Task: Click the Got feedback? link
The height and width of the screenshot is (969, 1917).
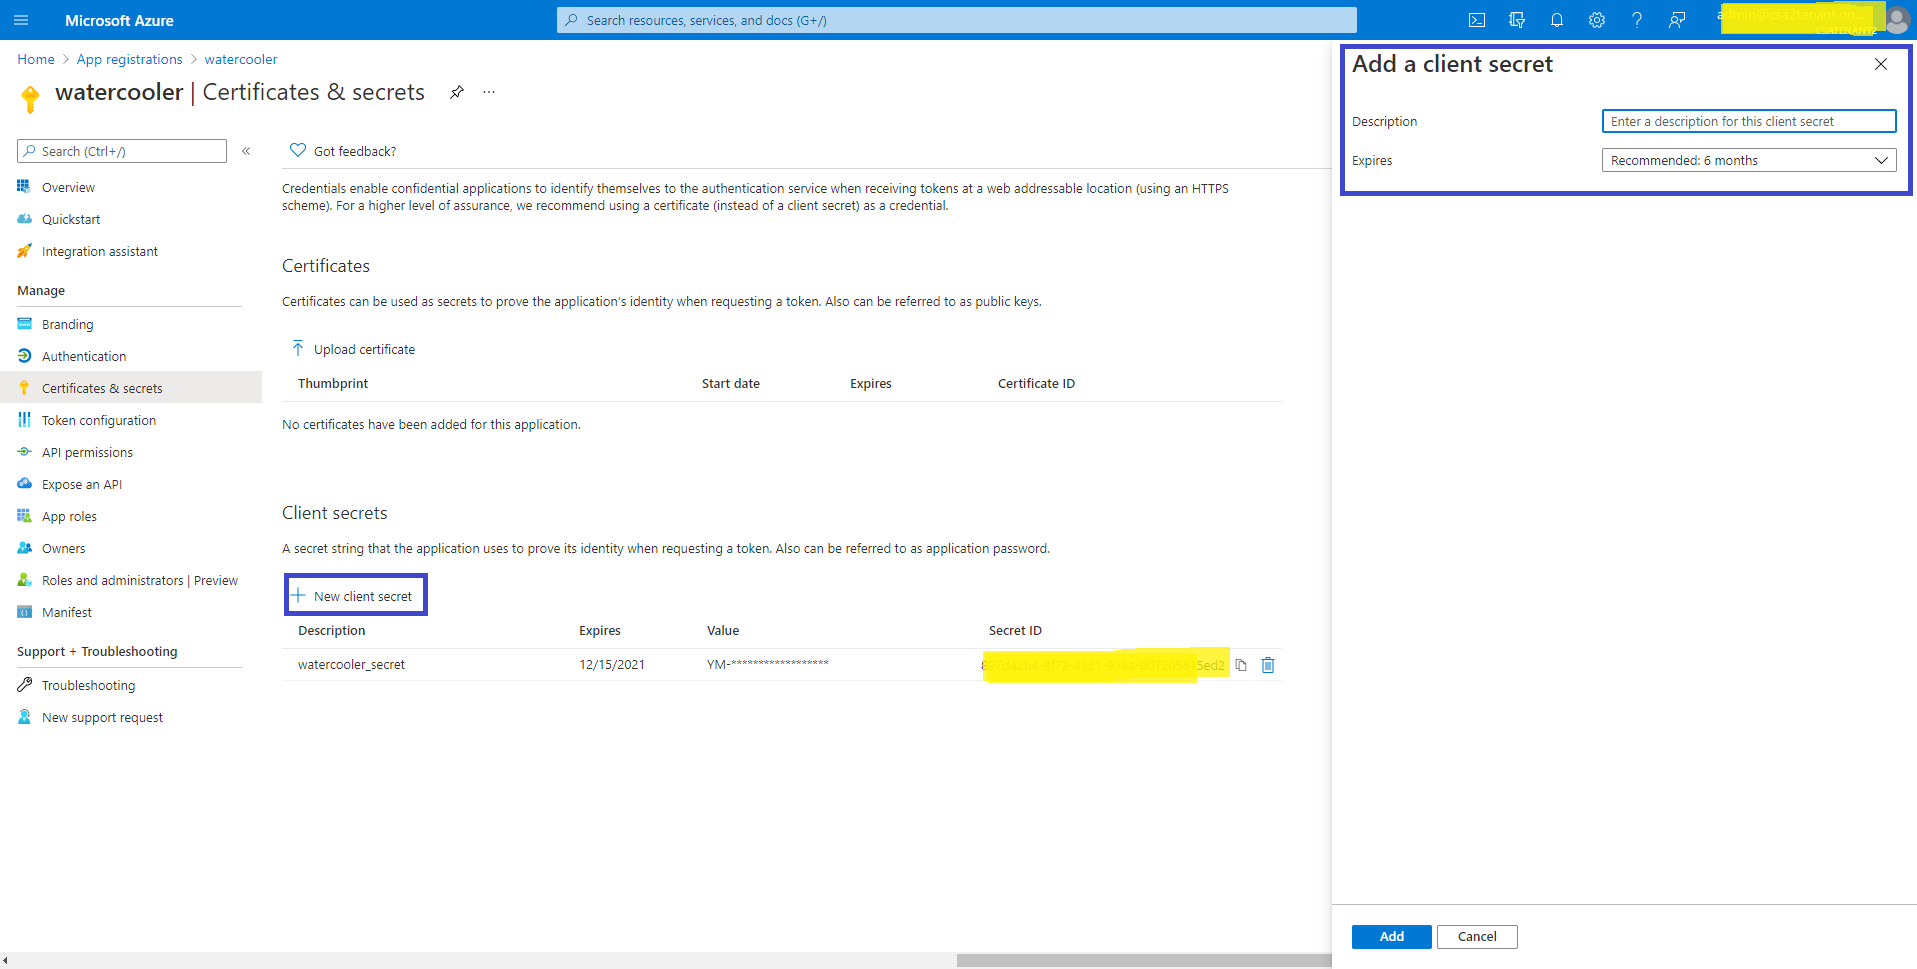Action: point(355,151)
